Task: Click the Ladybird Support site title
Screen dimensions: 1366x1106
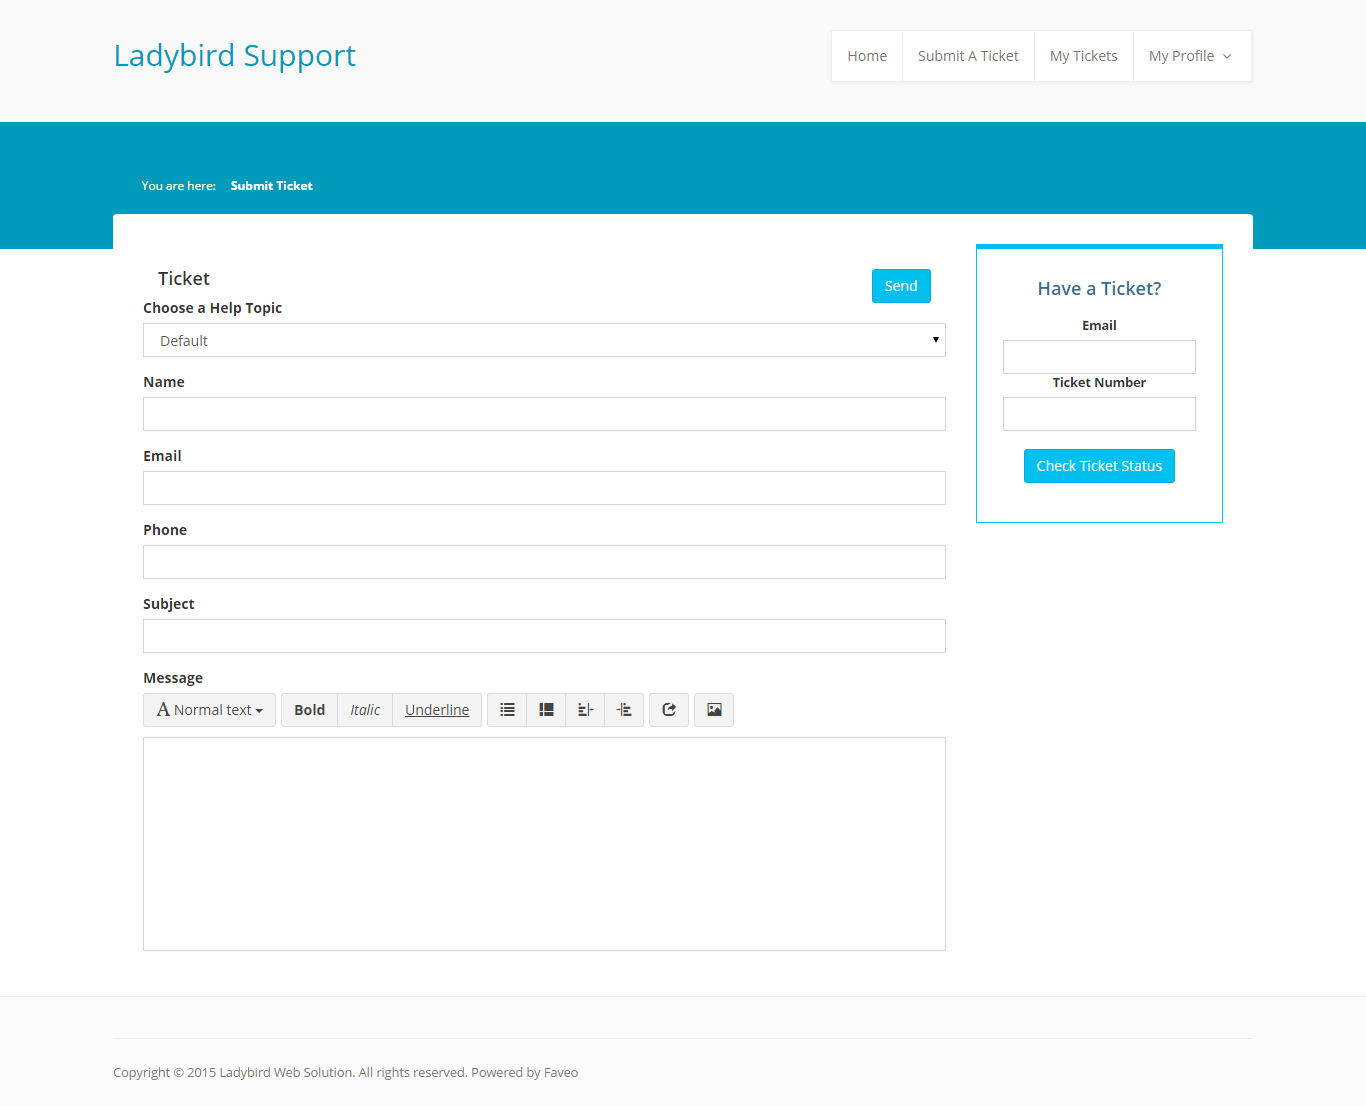Action: coord(235,55)
